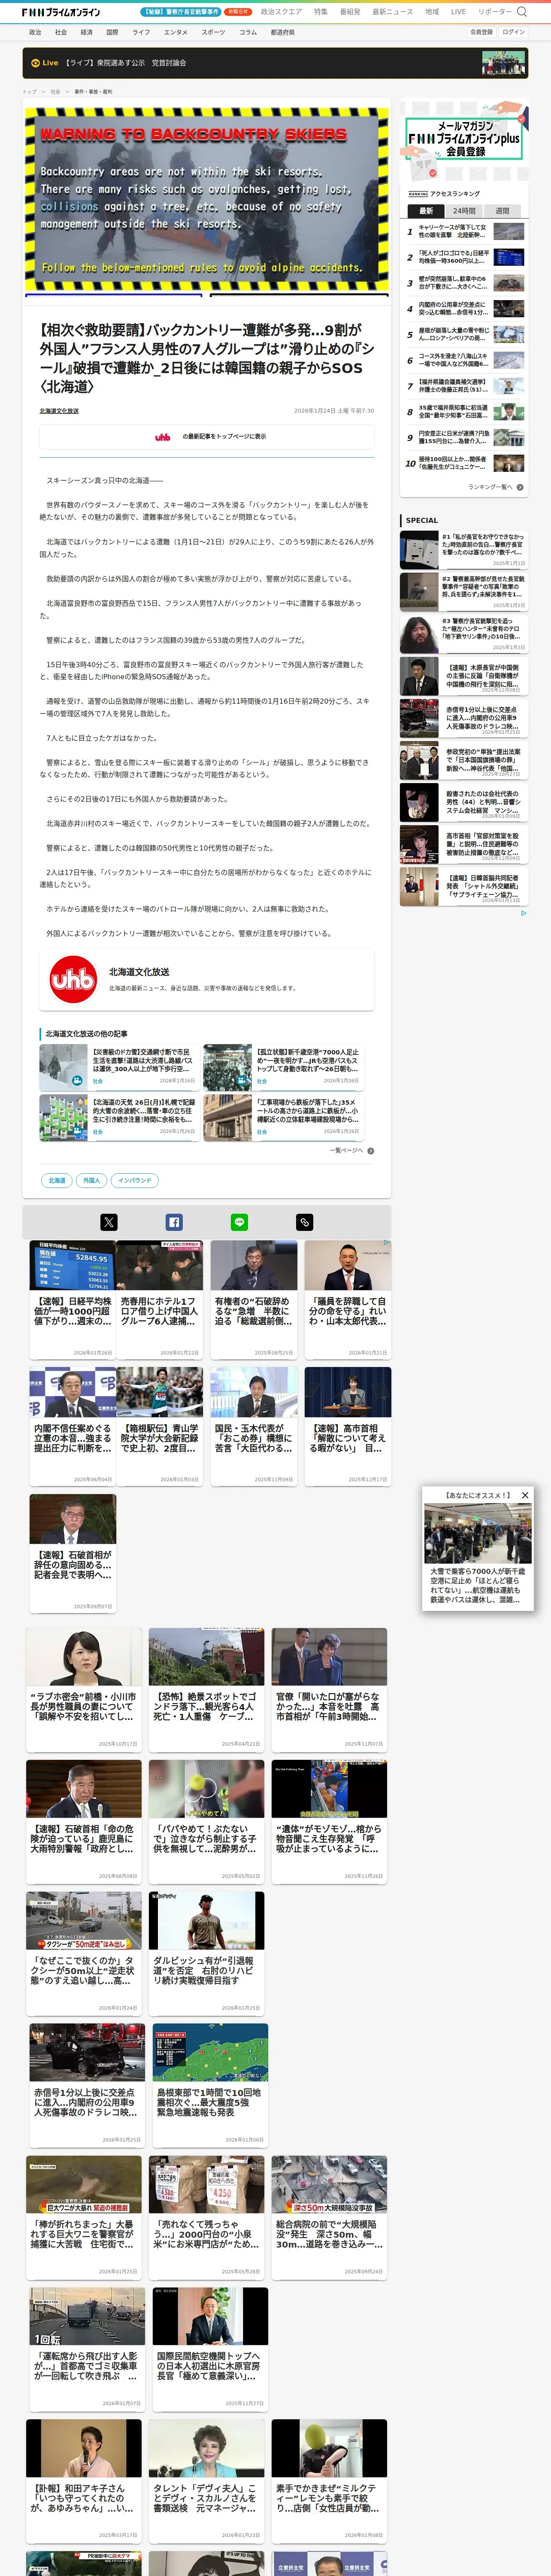
Task: Click the 会員登録 button in header
Action: tap(481, 32)
